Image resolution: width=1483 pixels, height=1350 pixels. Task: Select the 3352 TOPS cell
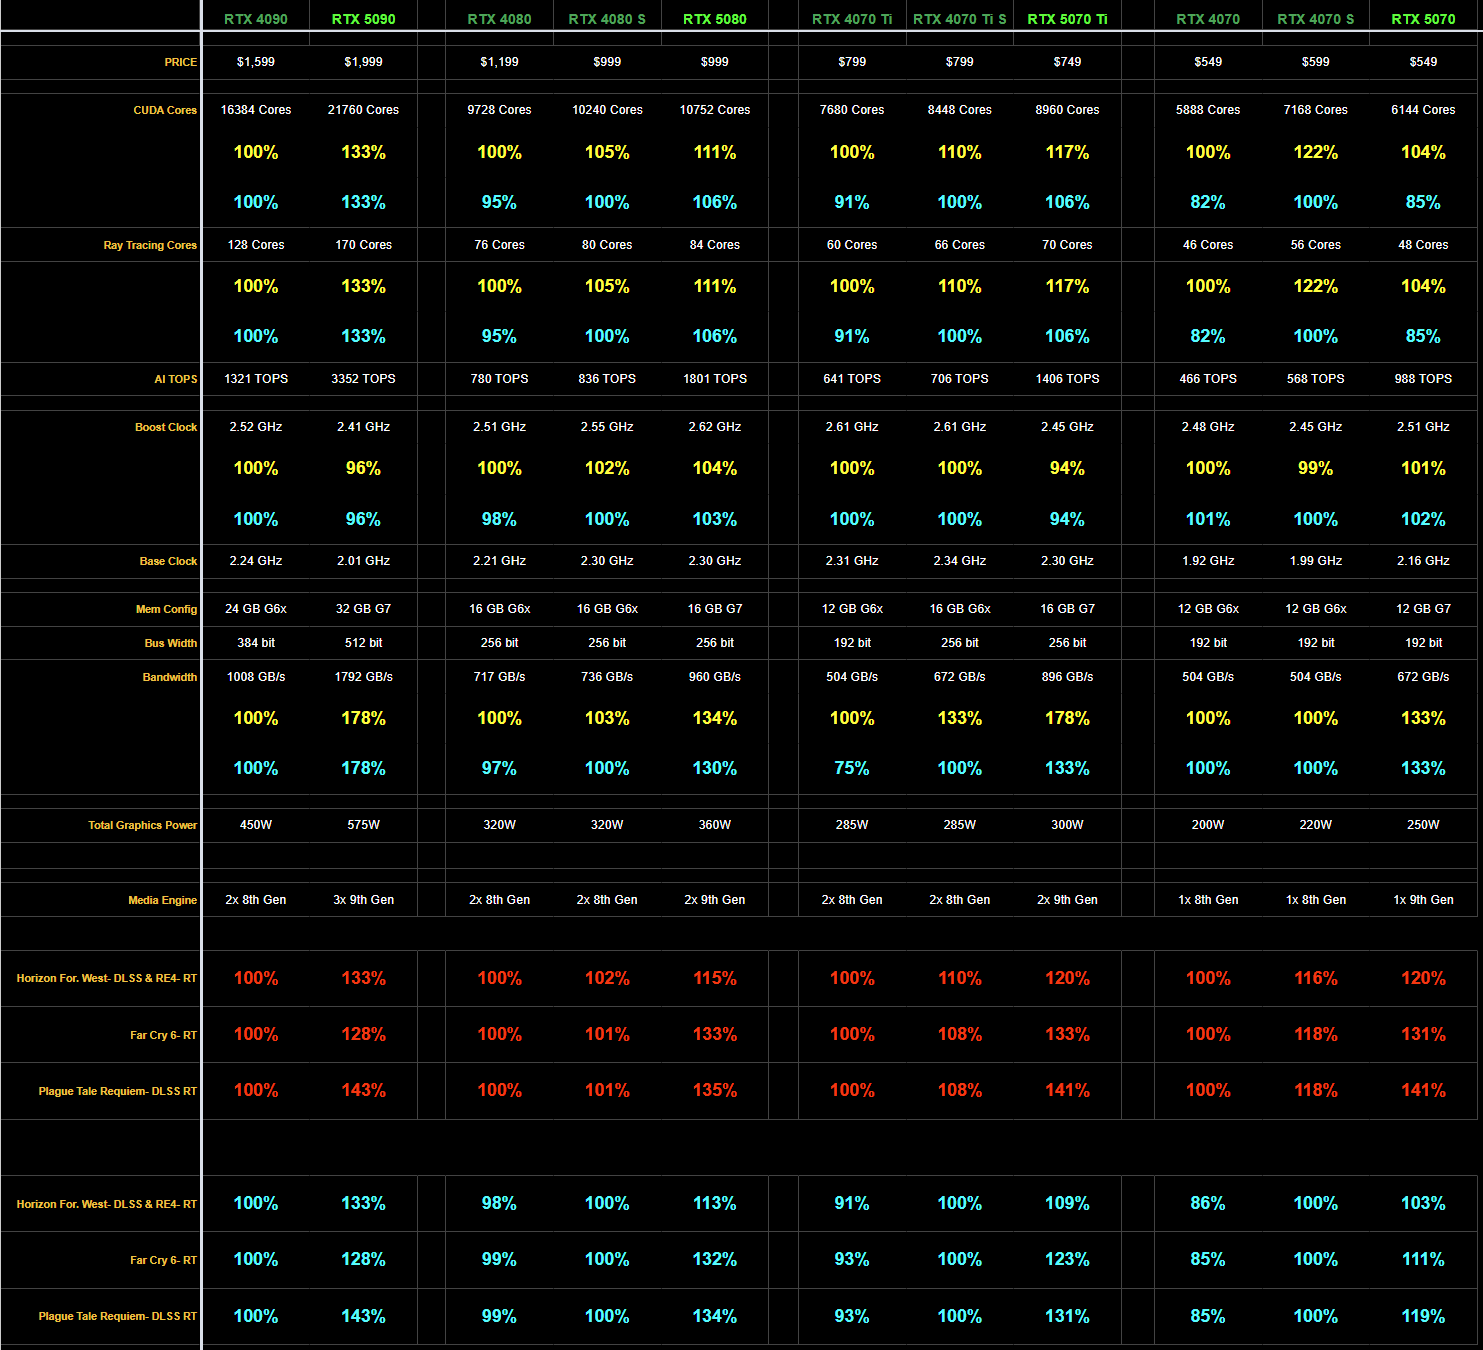point(363,379)
